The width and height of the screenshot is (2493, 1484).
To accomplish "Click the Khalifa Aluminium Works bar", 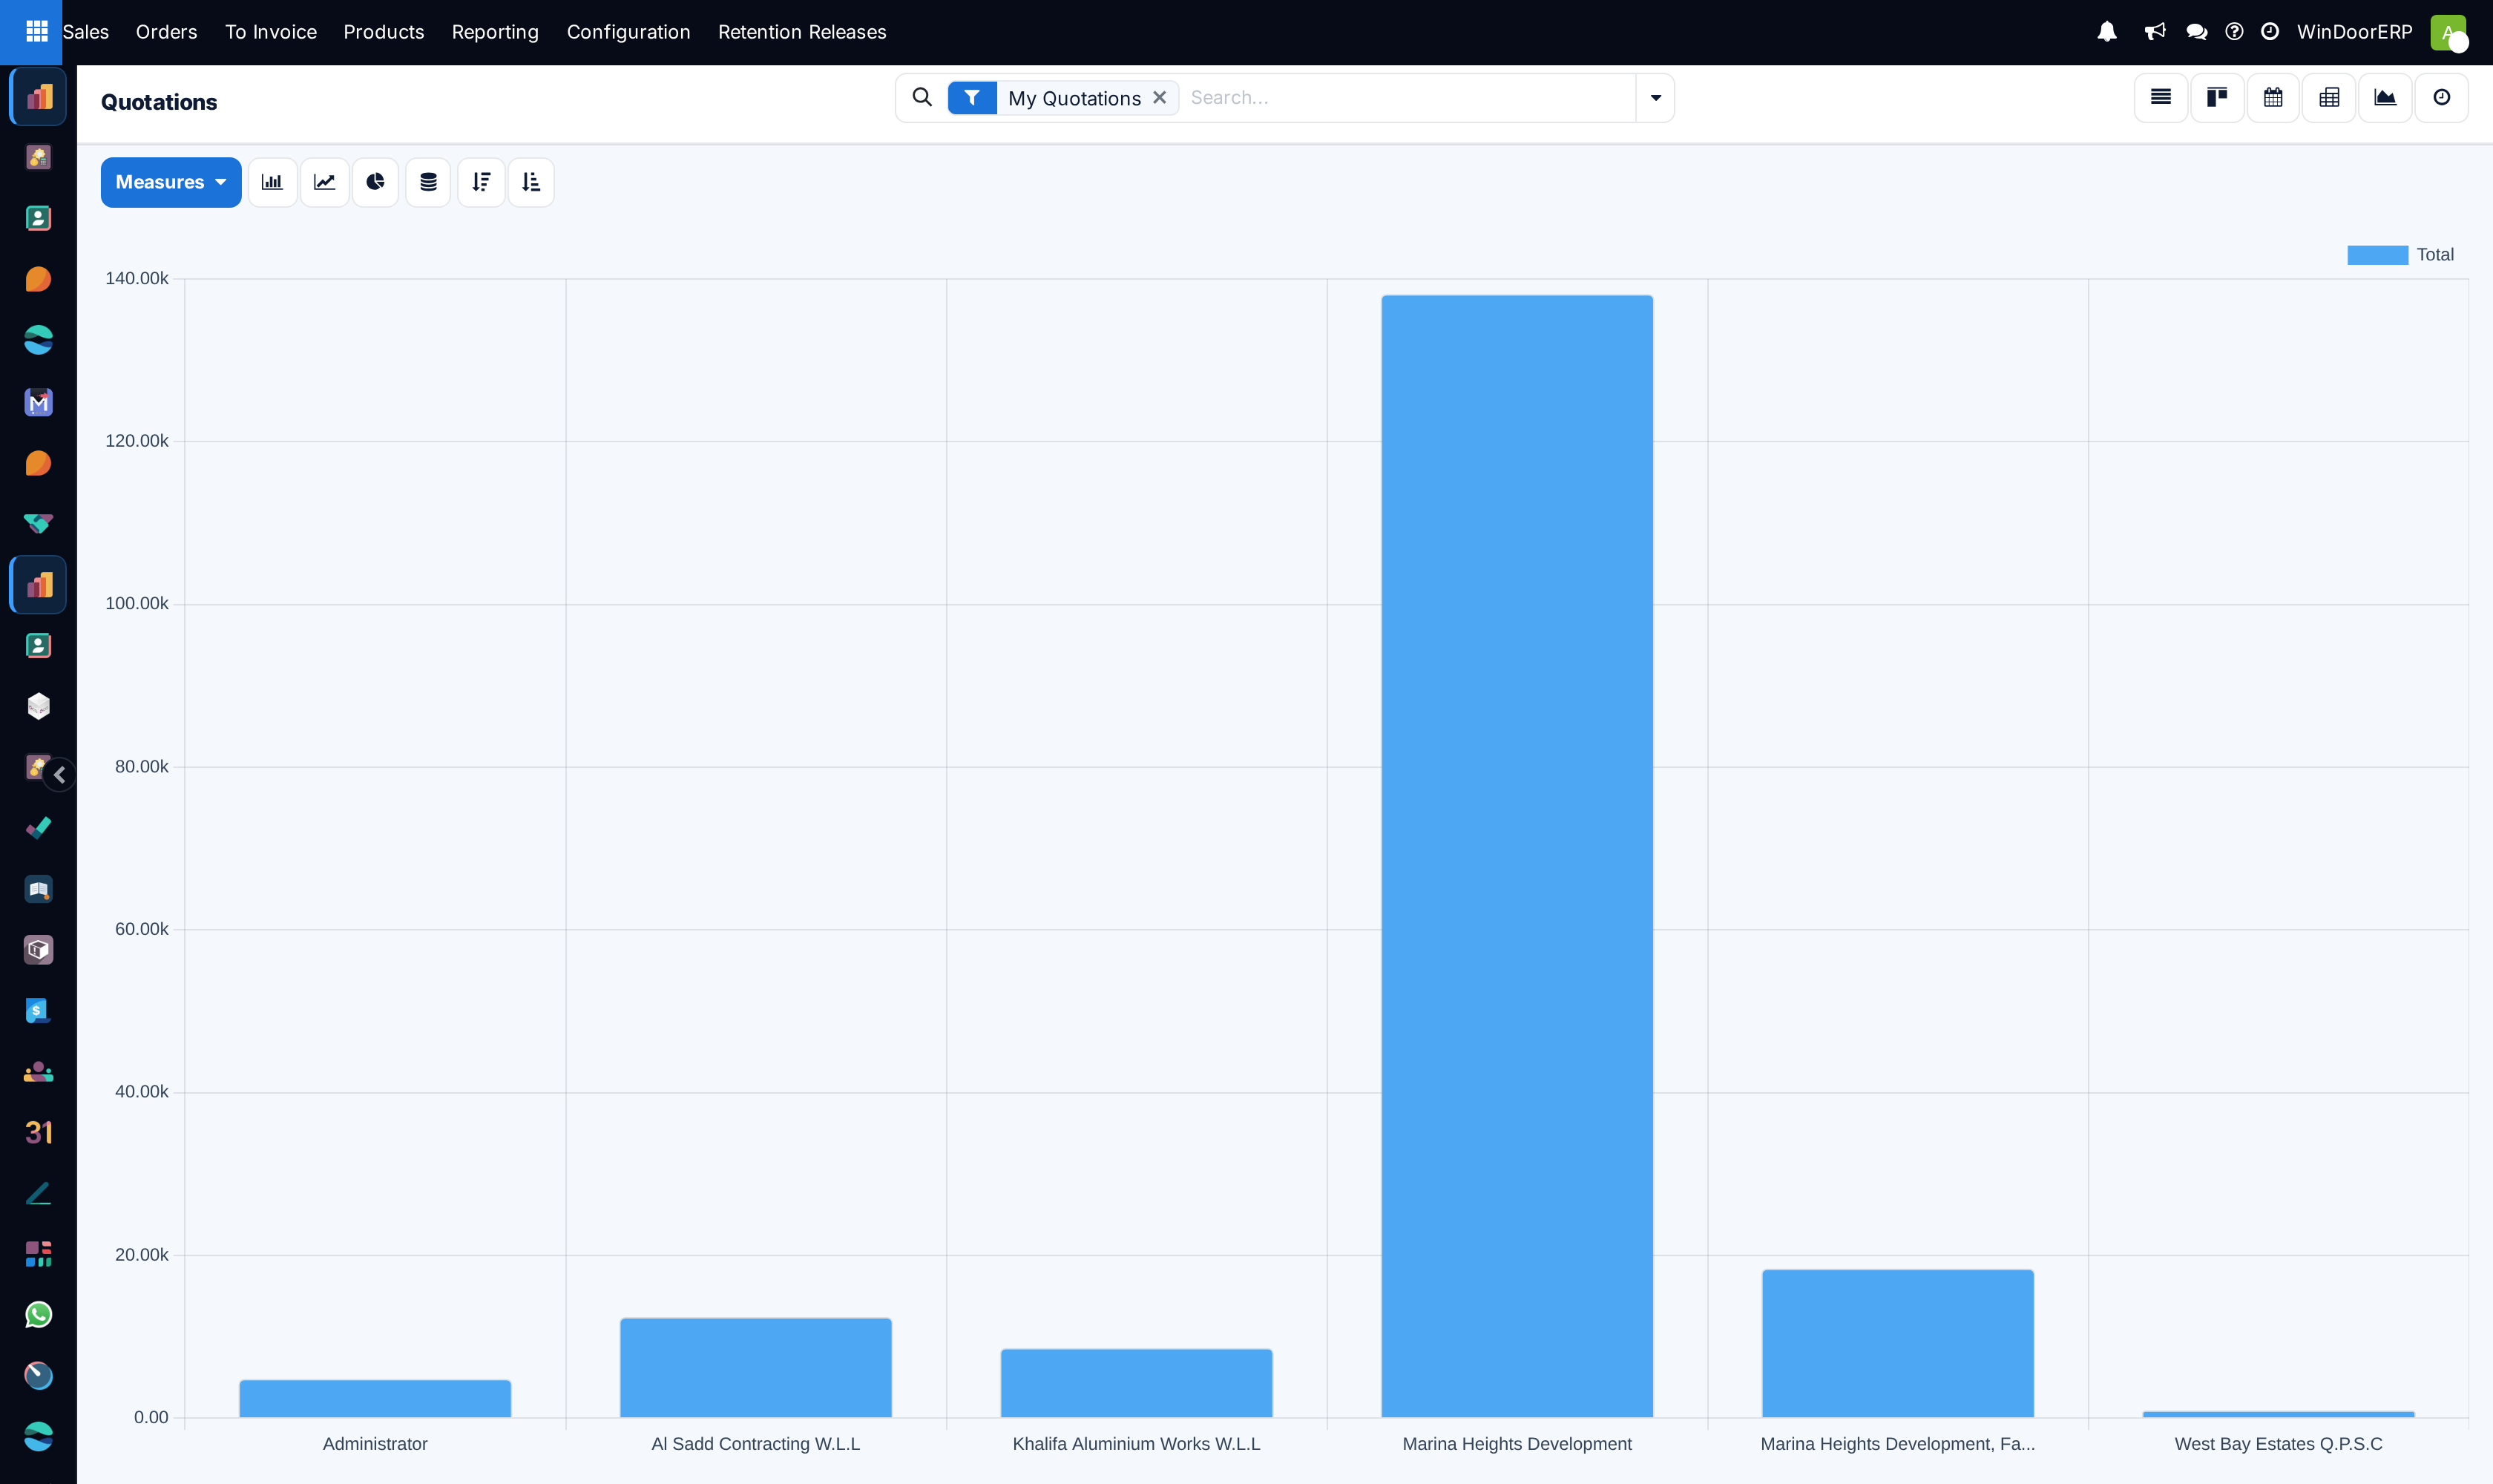I will pyautogui.click(x=1136, y=1383).
